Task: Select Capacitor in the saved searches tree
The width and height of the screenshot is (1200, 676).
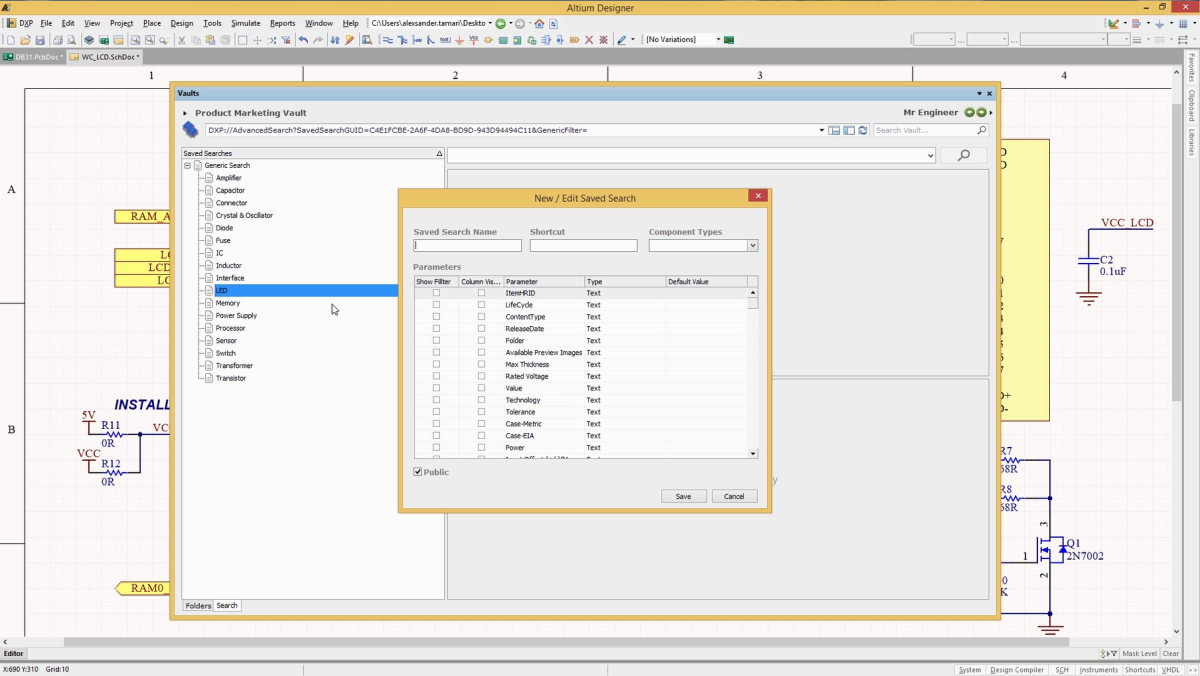Action: click(230, 190)
